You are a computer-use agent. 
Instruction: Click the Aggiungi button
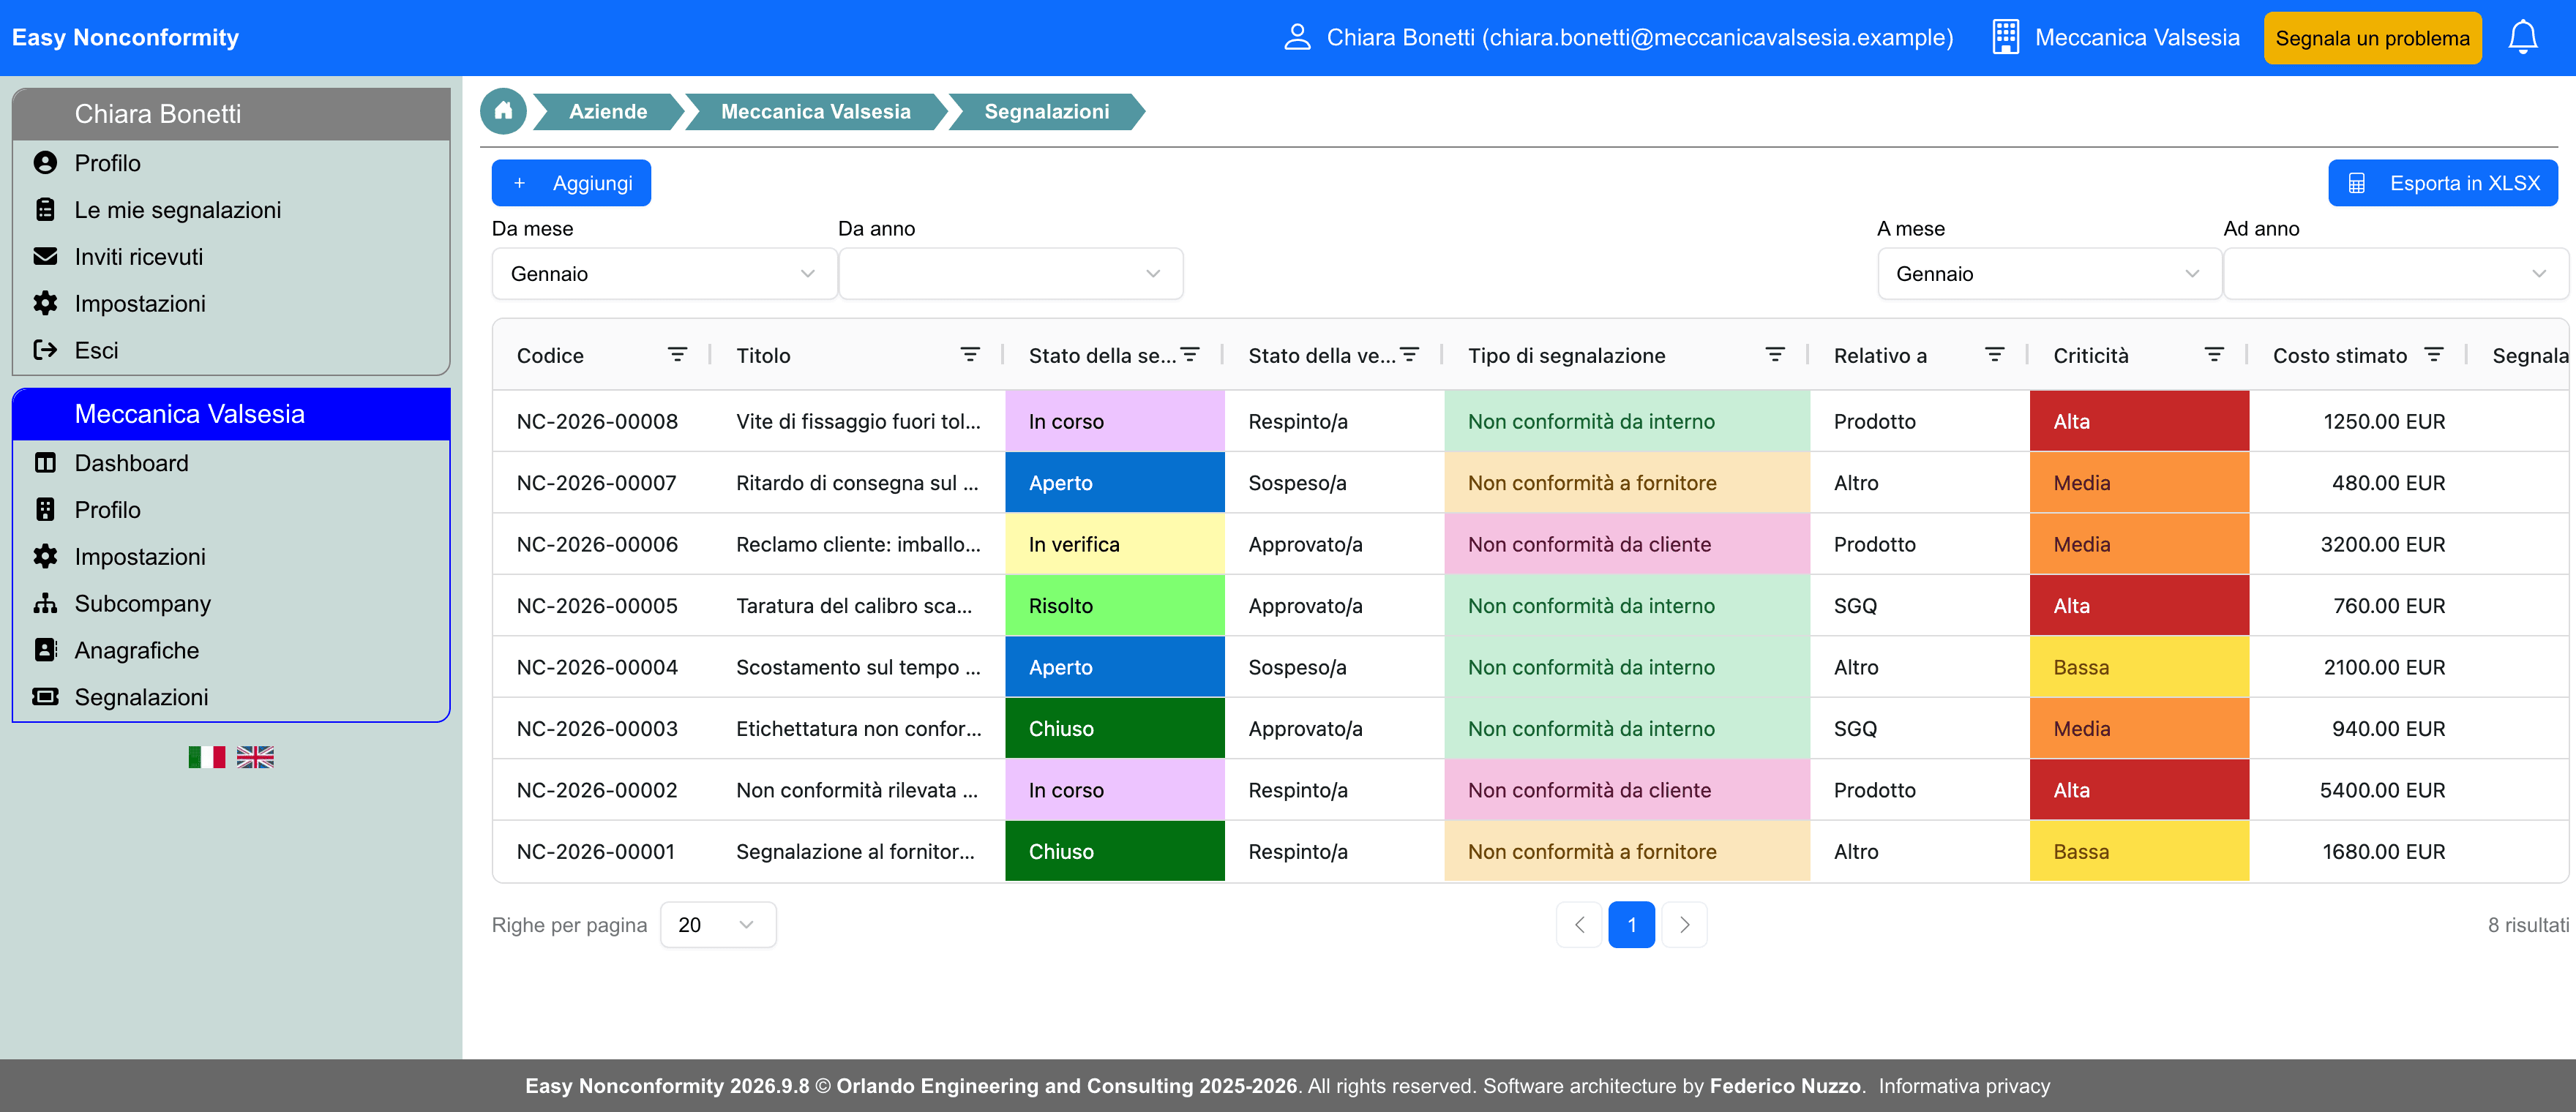(571, 183)
